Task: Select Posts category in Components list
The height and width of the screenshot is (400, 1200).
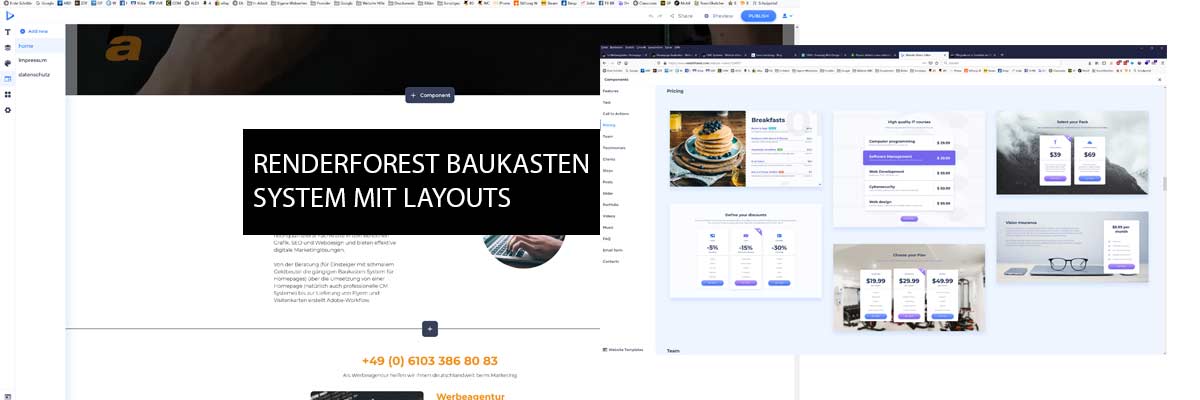Action: [x=608, y=182]
